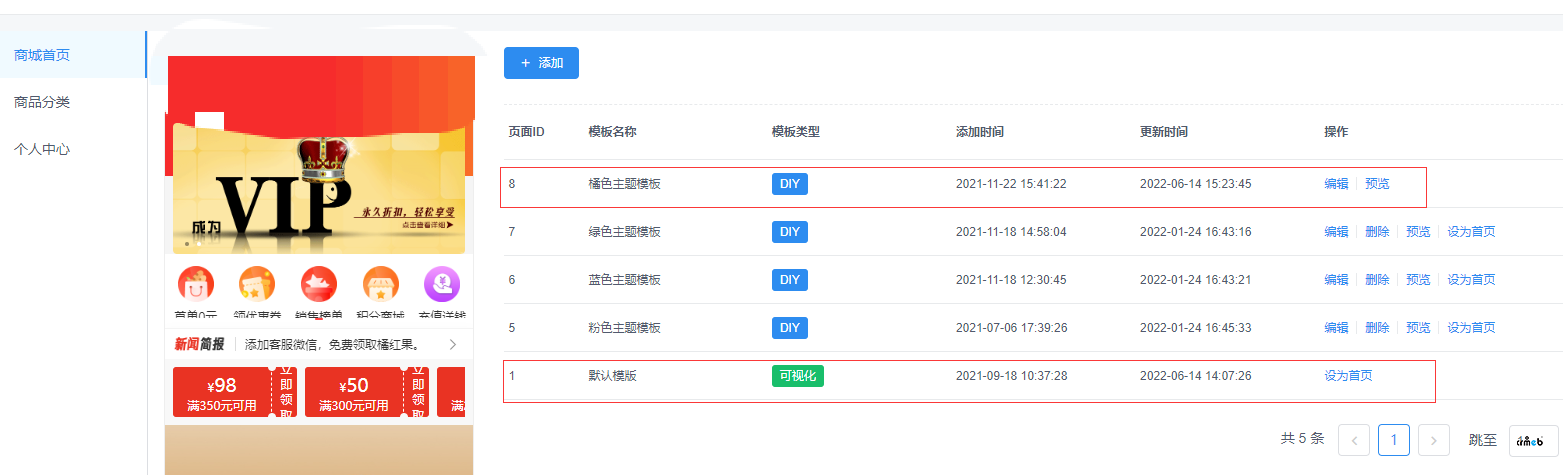Click 编辑 for 橘色主题模板
Screen dimensions: 1563x475
point(1336,184)
